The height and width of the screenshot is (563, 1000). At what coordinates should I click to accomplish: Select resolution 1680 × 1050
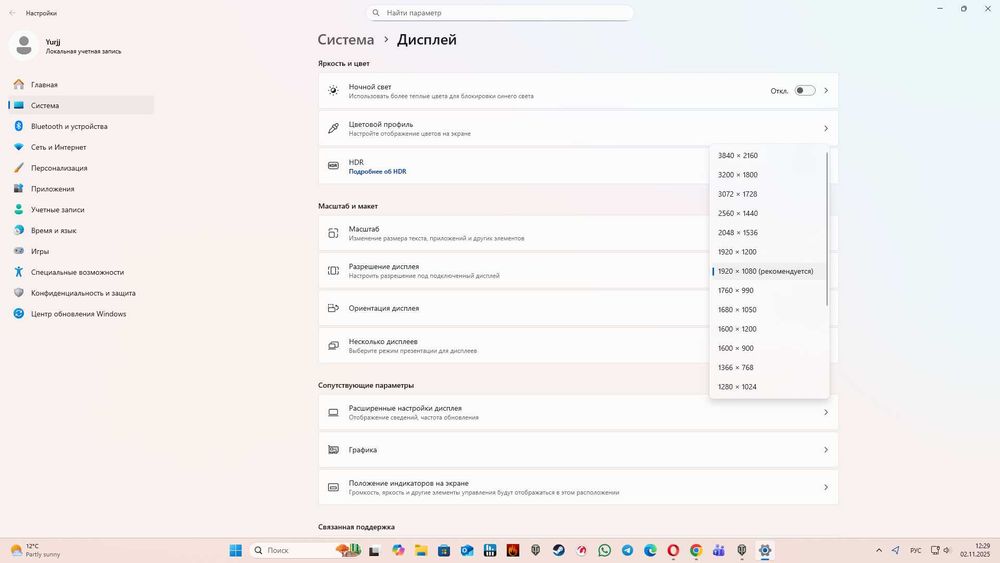768,309
